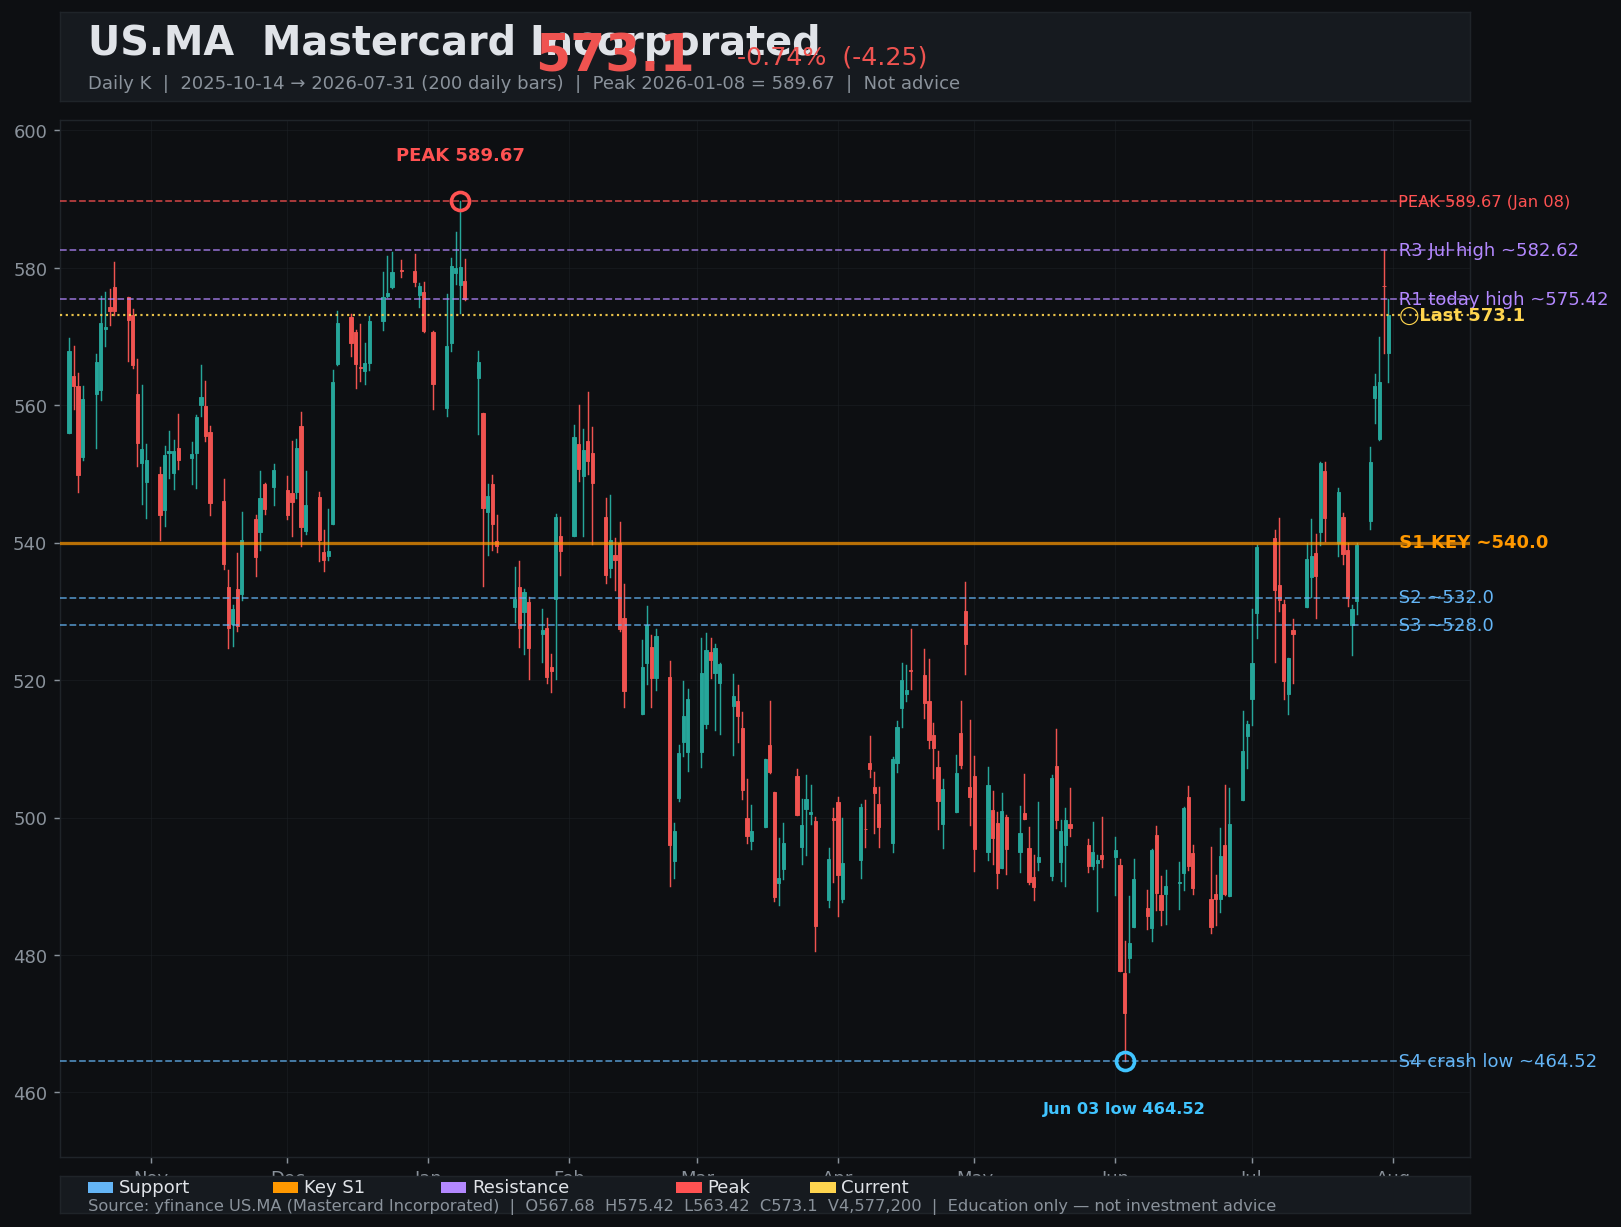Screen dimensions: 1621x1227
Task: Click the 'S3 ~528.0' support label
Action: 1446,626
